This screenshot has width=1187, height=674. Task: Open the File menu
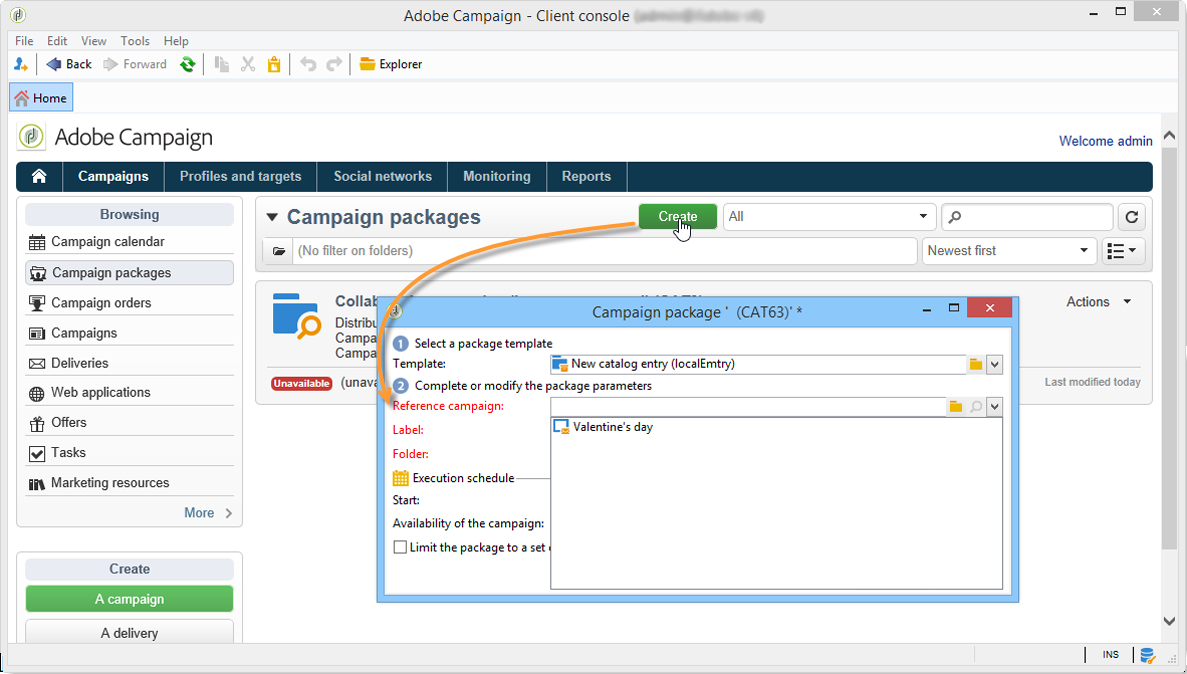[24, 41]
